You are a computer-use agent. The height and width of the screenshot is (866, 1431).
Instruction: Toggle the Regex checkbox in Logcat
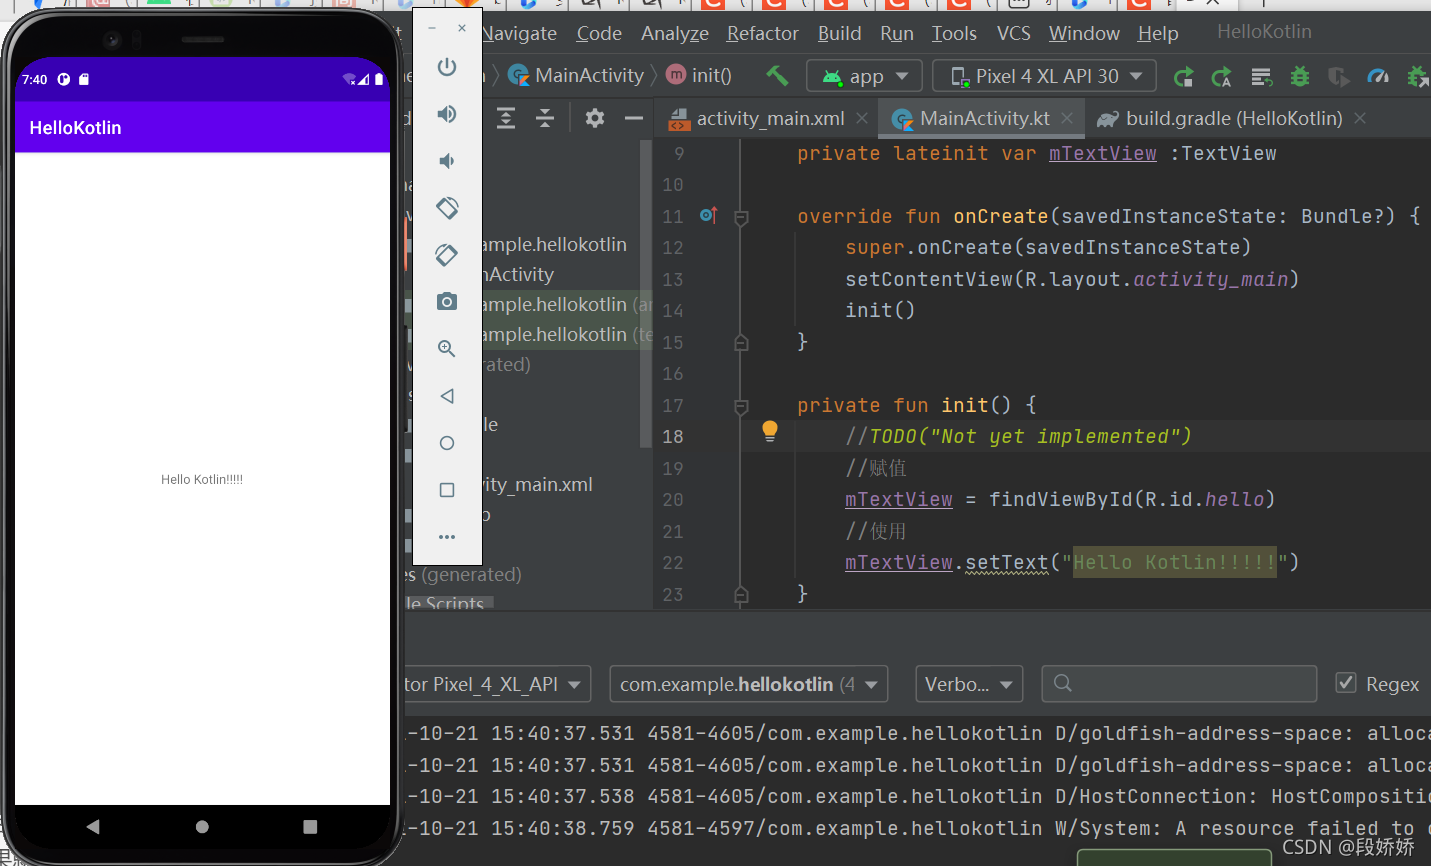(1346, 683)
